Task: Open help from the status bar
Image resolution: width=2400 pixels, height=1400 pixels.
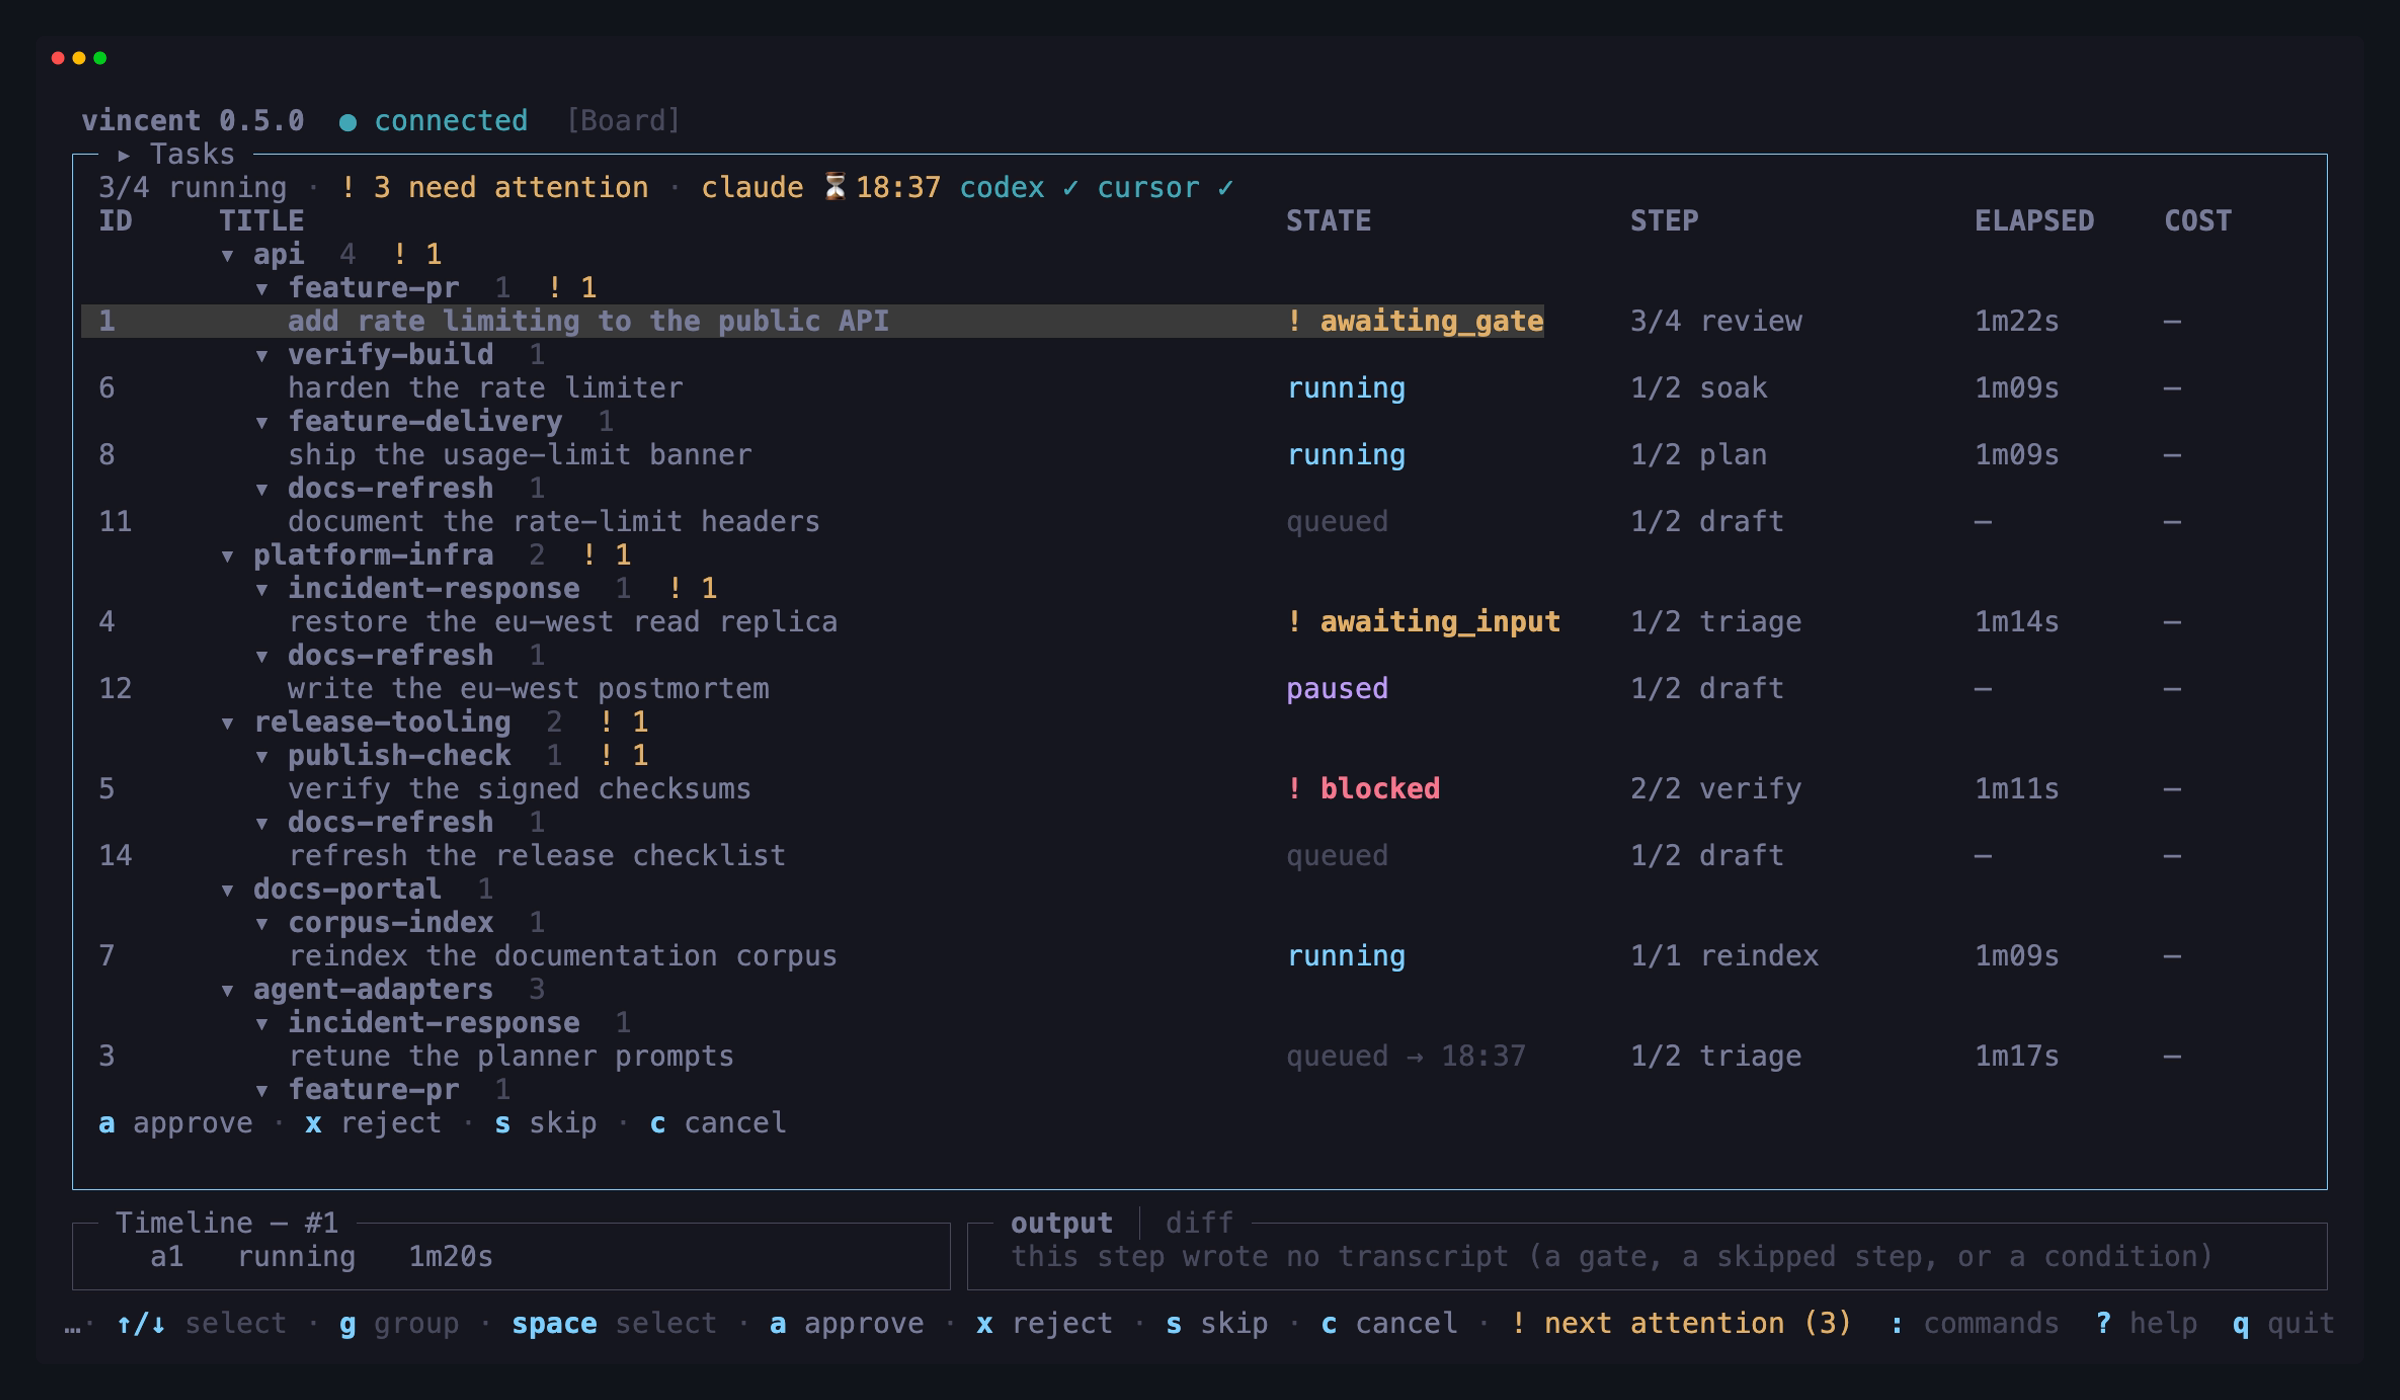Action: [x=2146, y=1324]
